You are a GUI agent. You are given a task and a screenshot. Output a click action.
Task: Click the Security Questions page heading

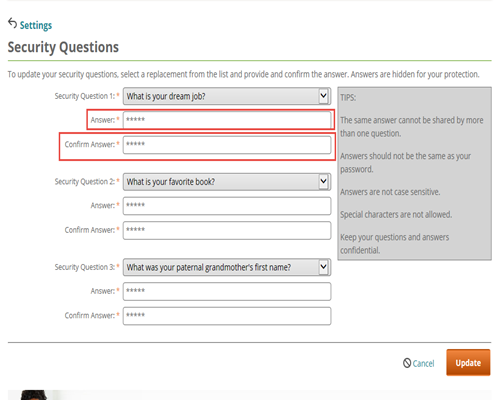63,47
